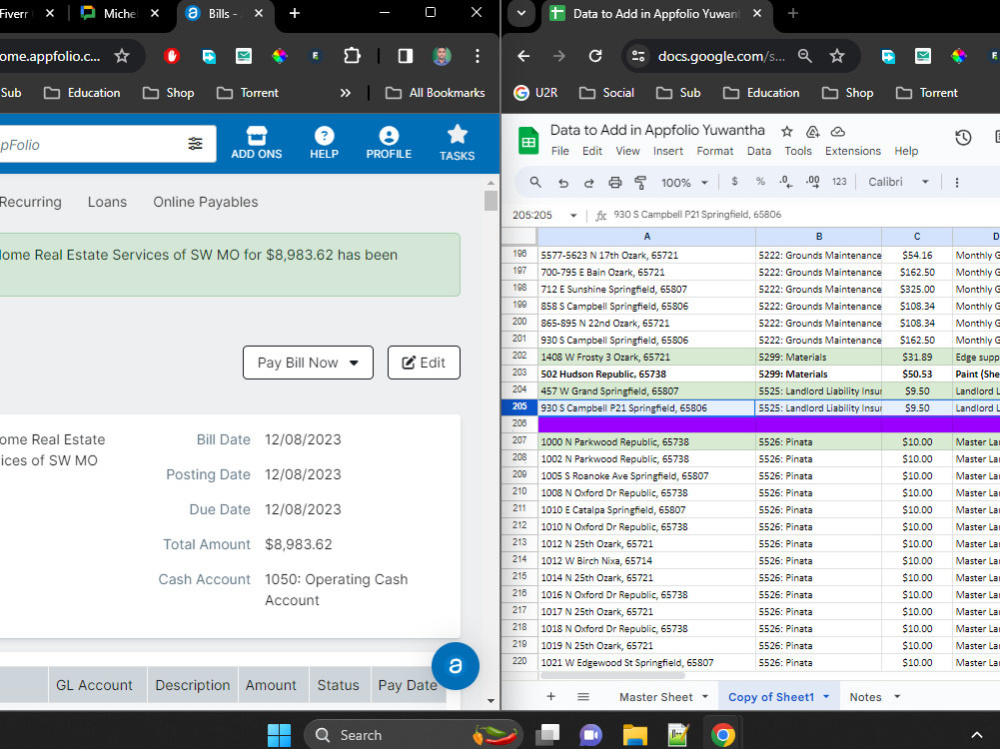
Task: Switch to the Loans tab in AppFolio
Action: (x=107, y=202)
